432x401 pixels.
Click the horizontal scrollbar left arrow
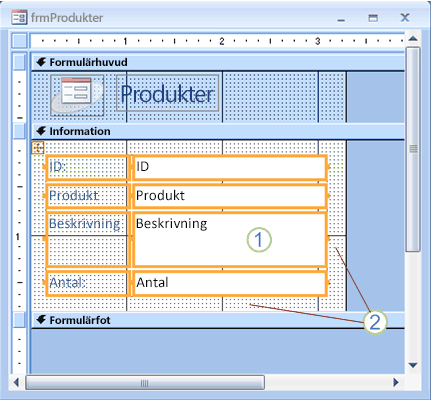(17, 382)
